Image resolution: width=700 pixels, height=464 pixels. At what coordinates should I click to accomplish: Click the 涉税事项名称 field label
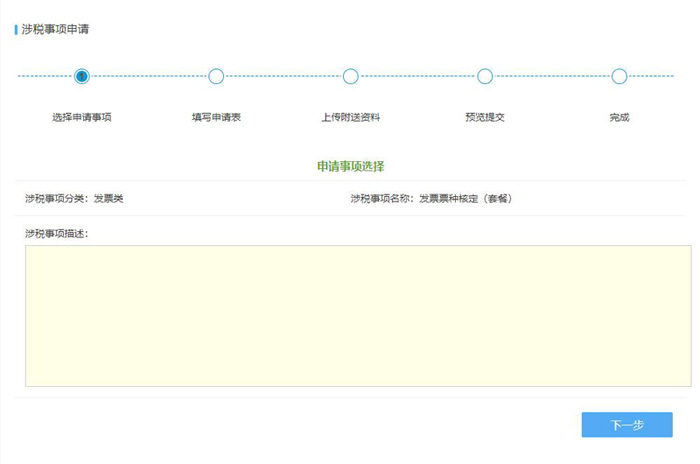click(383, 199)
